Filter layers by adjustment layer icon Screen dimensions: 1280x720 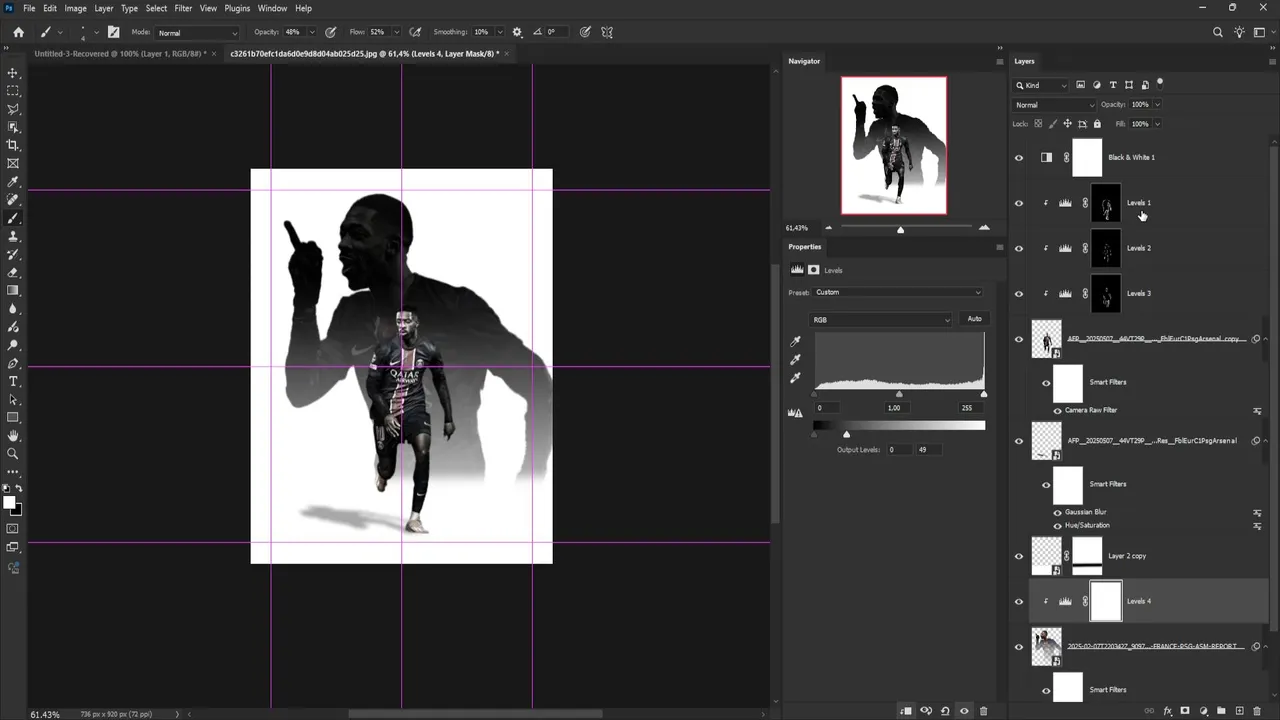1097,85
